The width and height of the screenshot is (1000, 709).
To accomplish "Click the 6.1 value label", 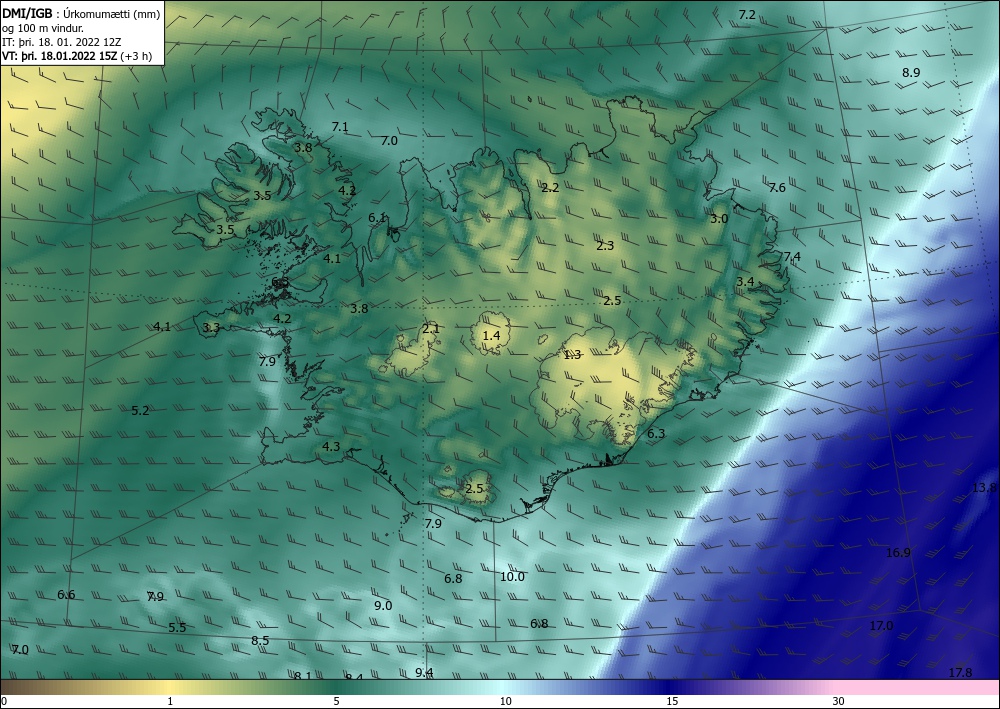I will (377, 217).
